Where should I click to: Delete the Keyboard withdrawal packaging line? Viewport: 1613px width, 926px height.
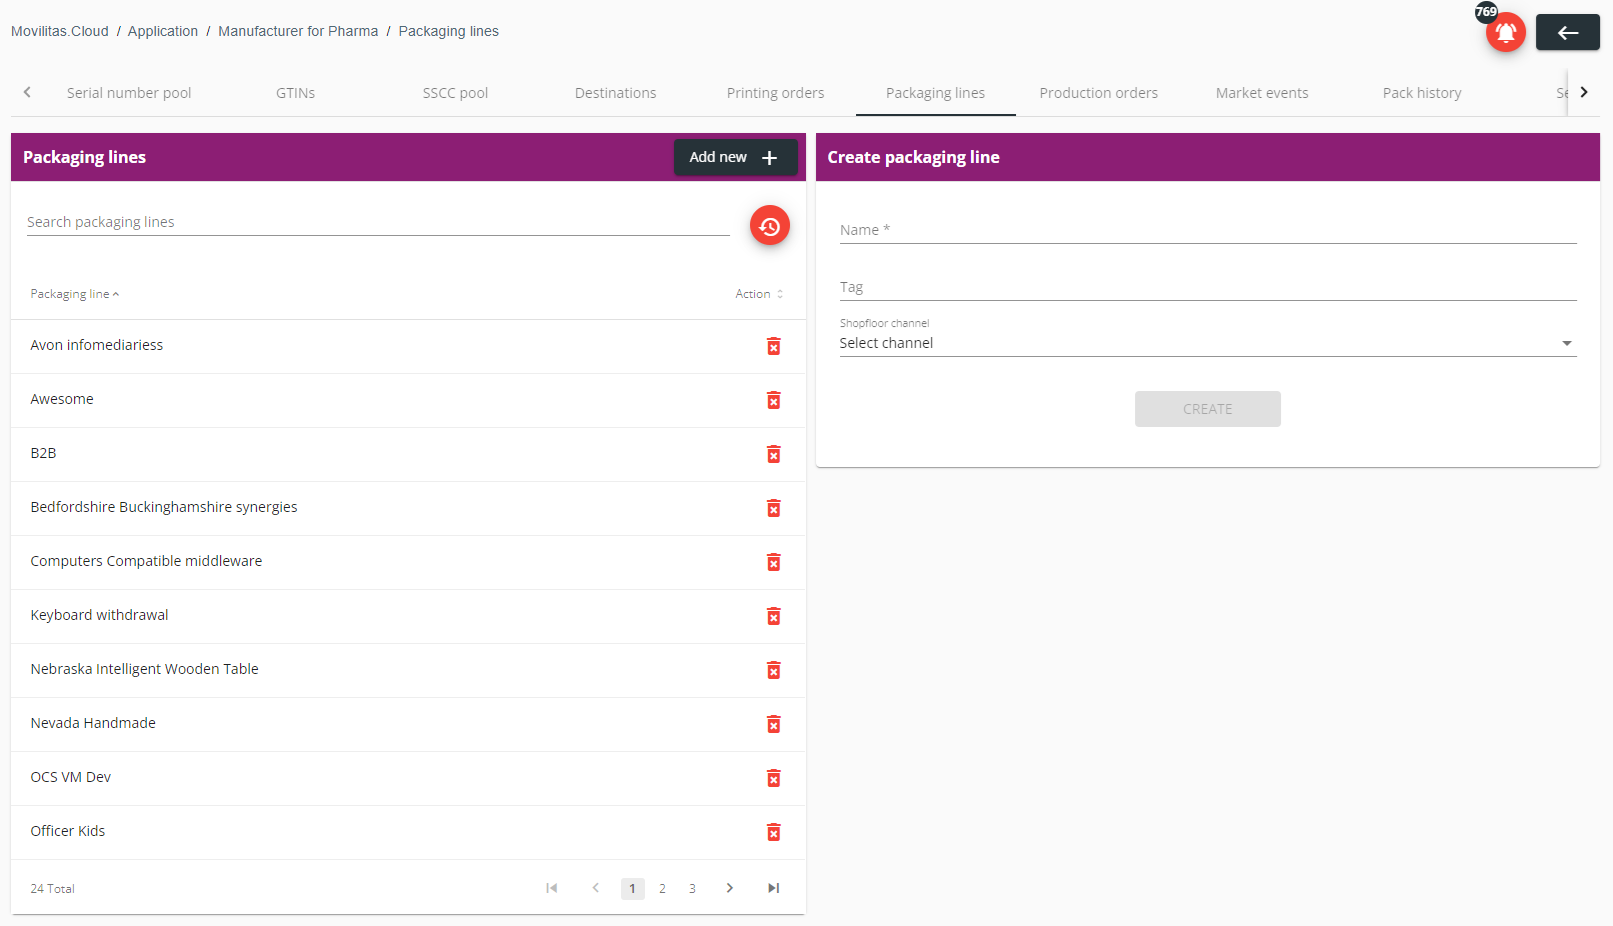pos(773,616)
